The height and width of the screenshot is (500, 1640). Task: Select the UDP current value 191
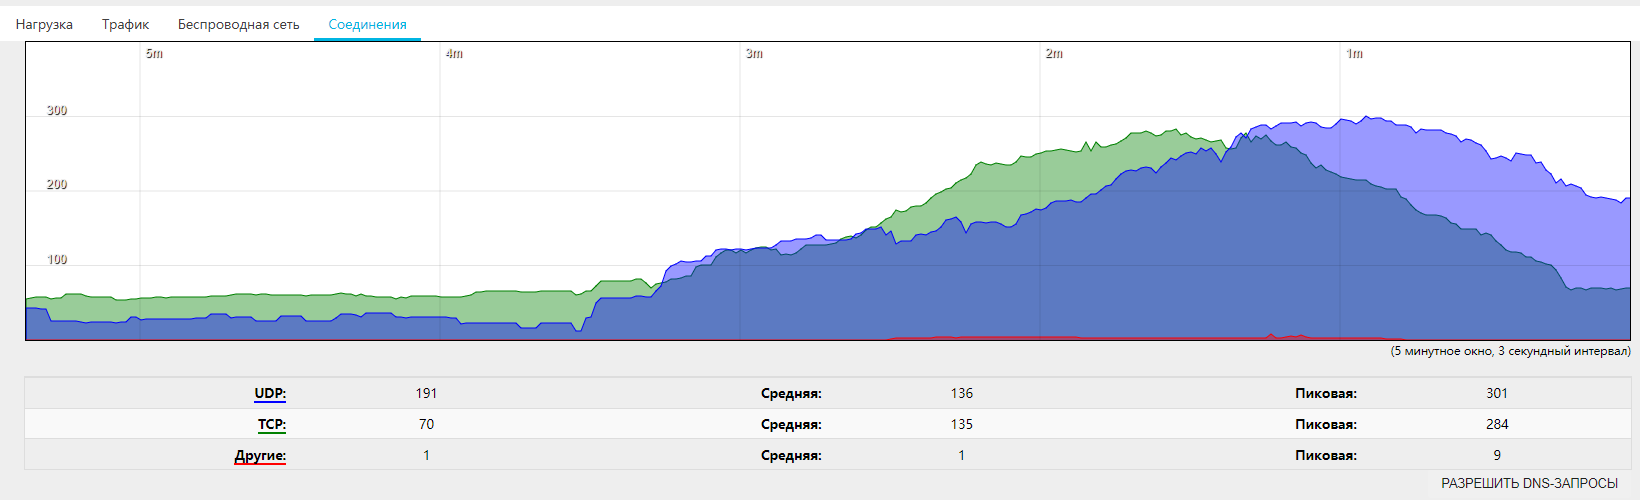426,393
